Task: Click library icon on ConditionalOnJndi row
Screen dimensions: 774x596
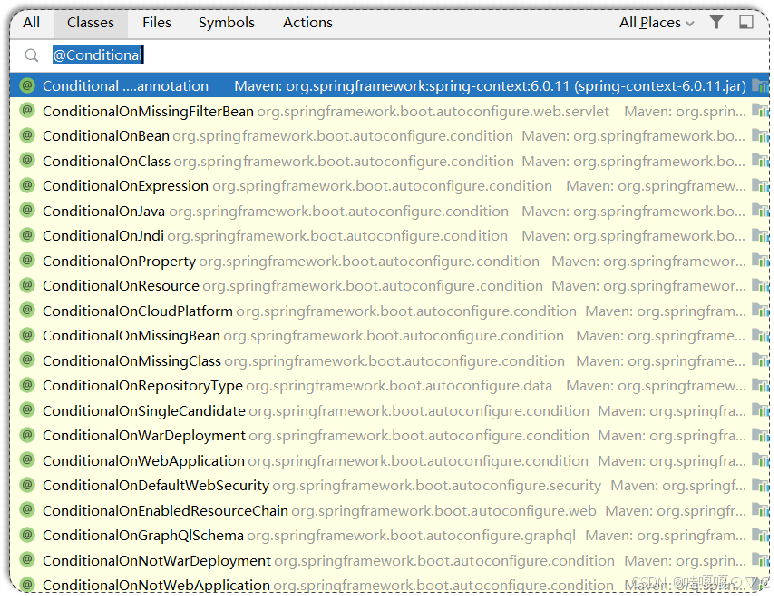Action: coord(760,236)
